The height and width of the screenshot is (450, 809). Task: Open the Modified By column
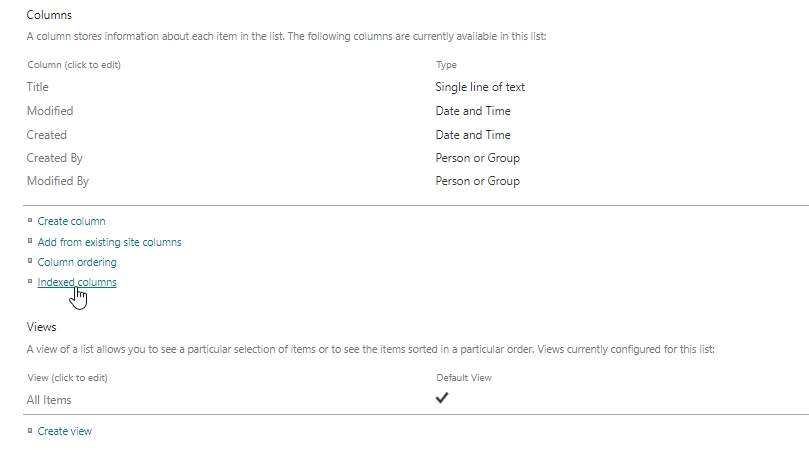coord(58,181)
